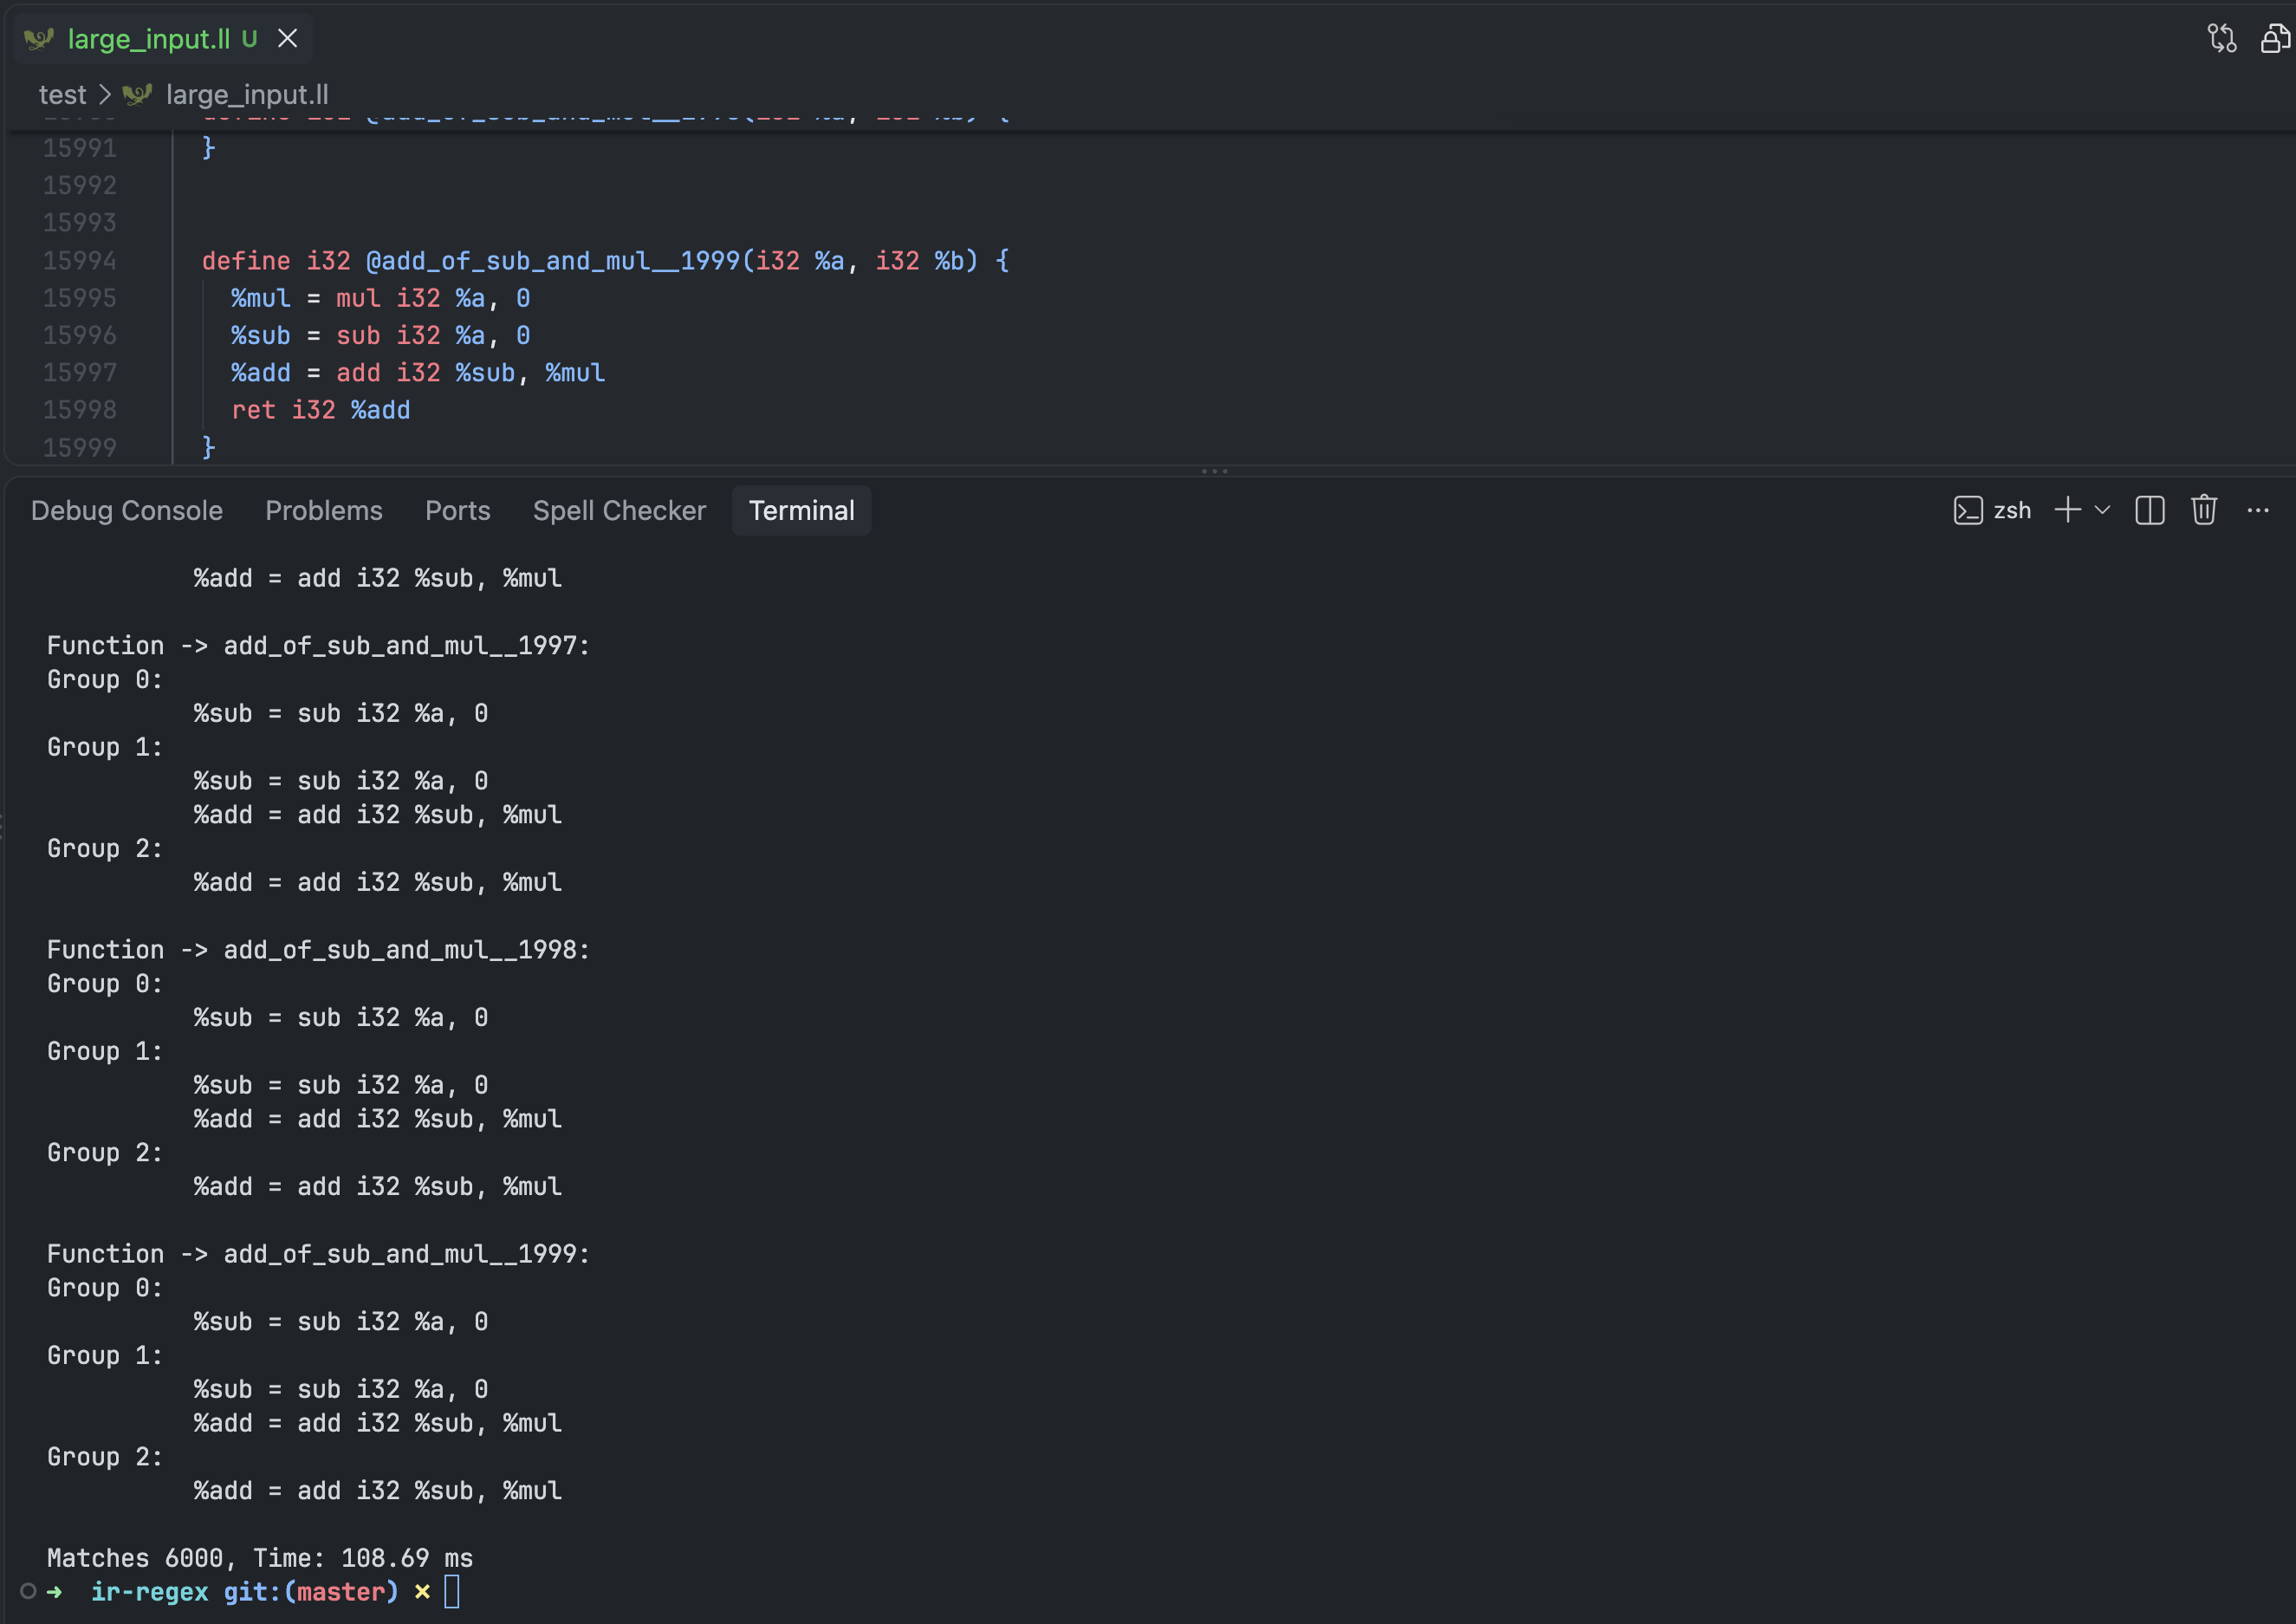
Task: Click terminal line 'Function -> add_of_sub_and_mul__1998:'
Action: 319,950
